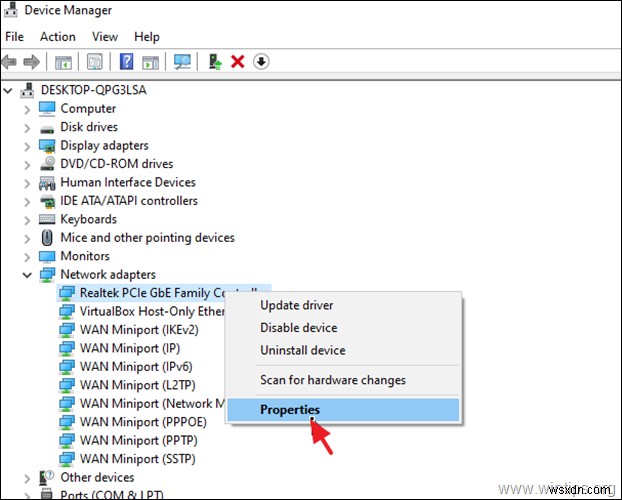Click the Back arrow toolbar icon
This screenshot has width=622, height=500.
[x=9, y=62]
